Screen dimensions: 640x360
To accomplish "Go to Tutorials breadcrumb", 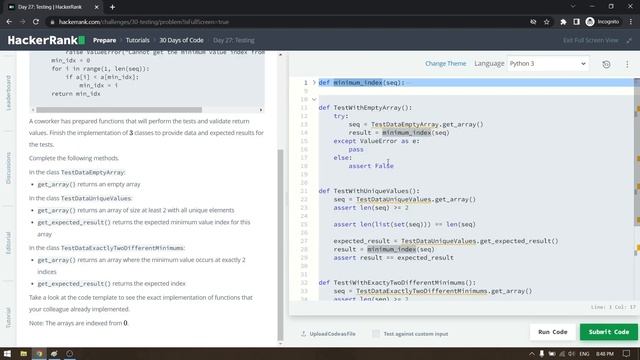I will click(138, 40).
